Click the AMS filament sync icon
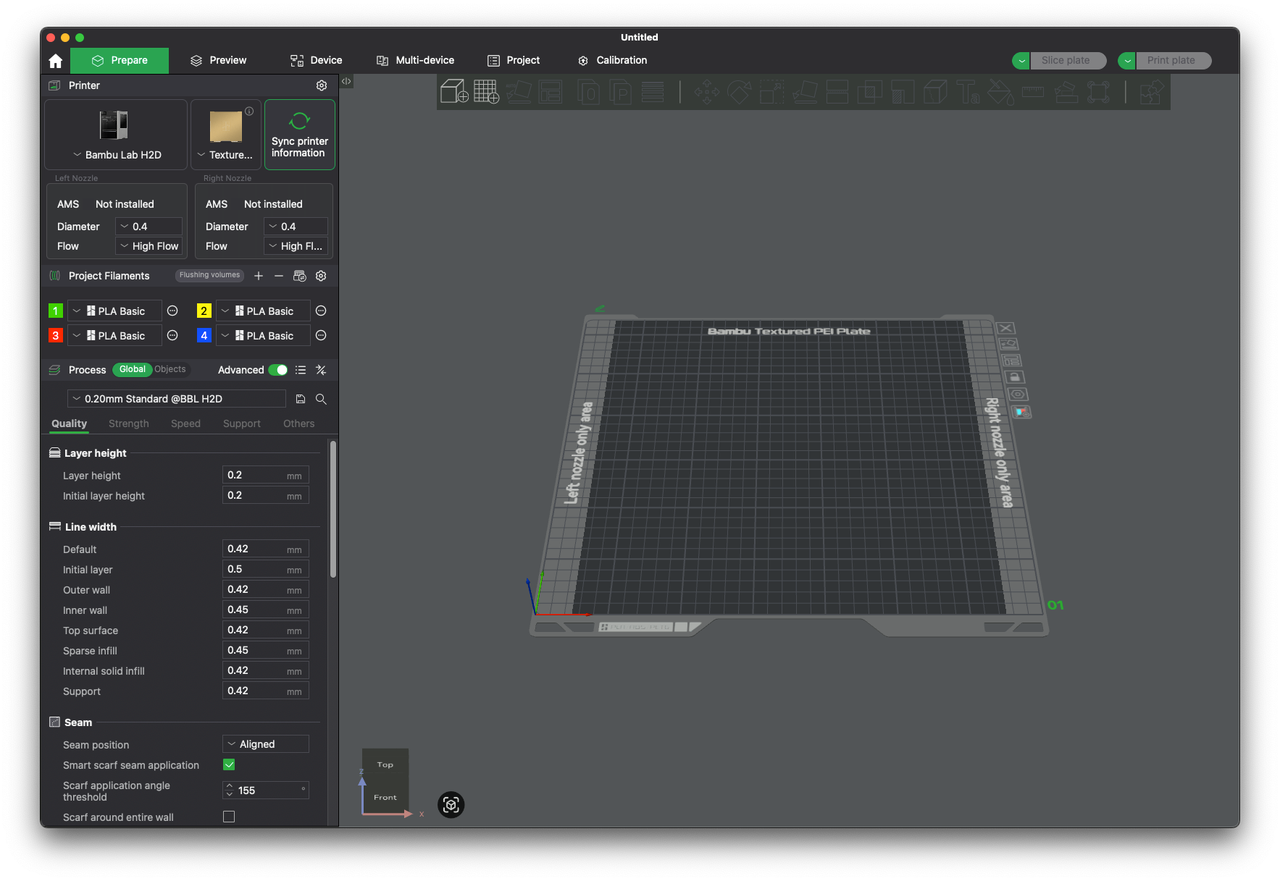1280x881 pixels. [x=300, y=276]
